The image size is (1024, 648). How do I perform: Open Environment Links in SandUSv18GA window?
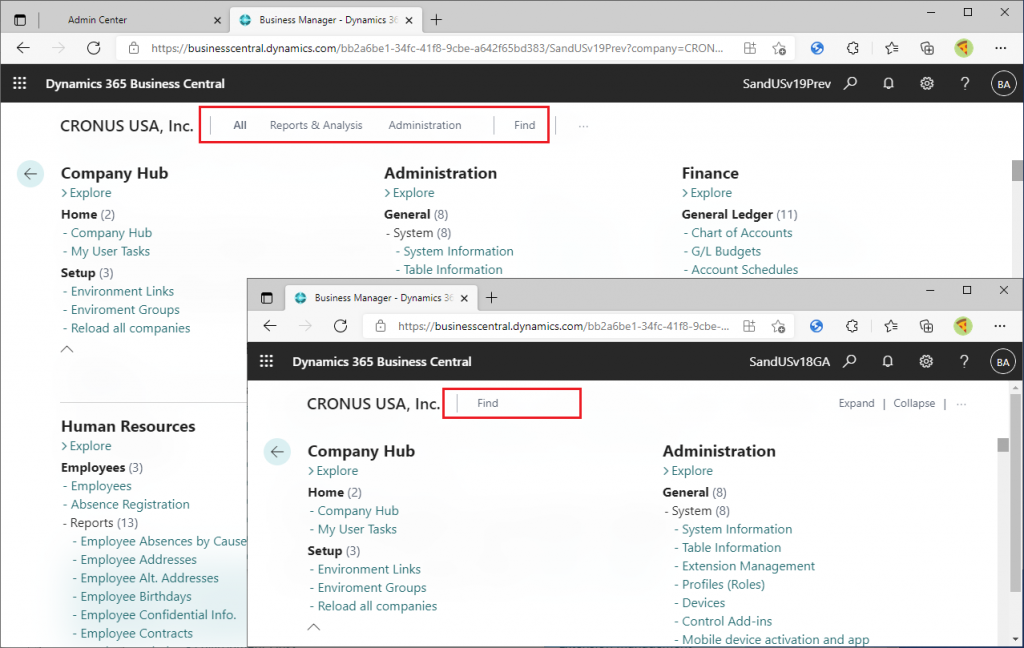coord(369,570)
